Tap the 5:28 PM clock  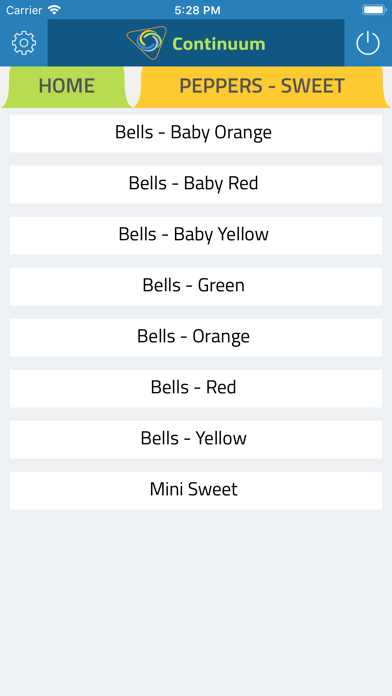point(197,10)
